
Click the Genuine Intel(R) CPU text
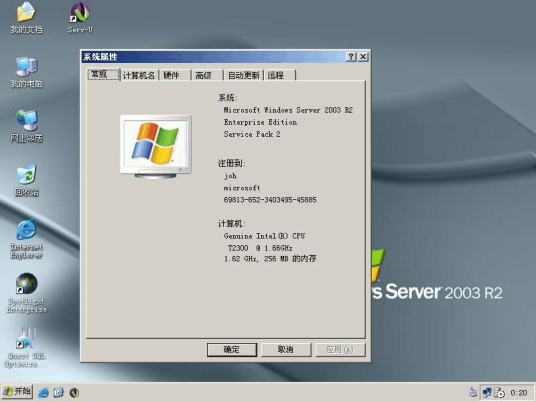point(264,236)
